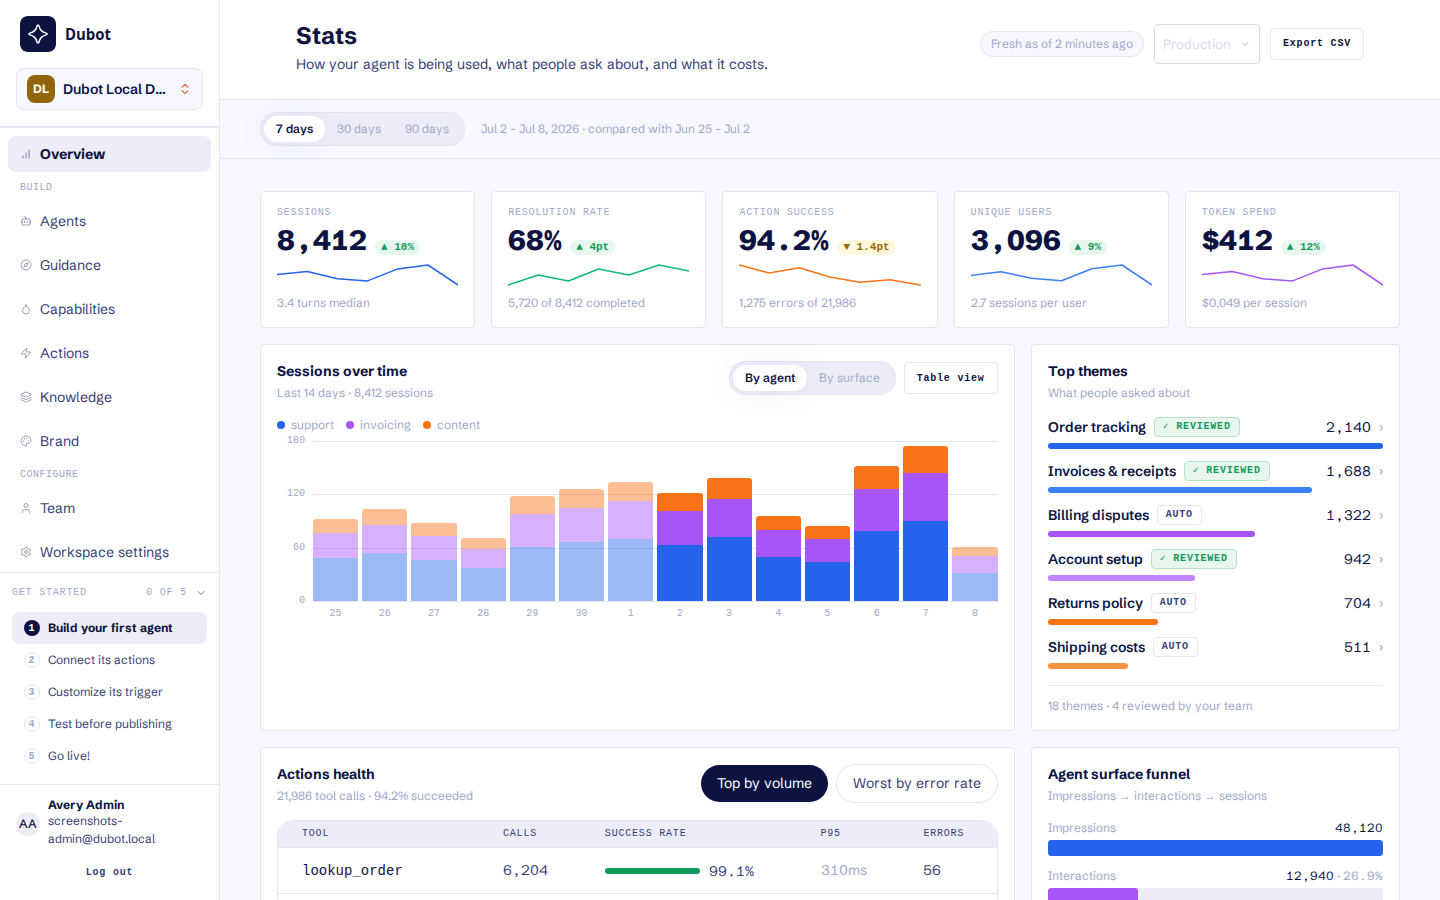Collapse the Get Started checklist chevron
This screenshot has width=1440, height=900.
201,592
